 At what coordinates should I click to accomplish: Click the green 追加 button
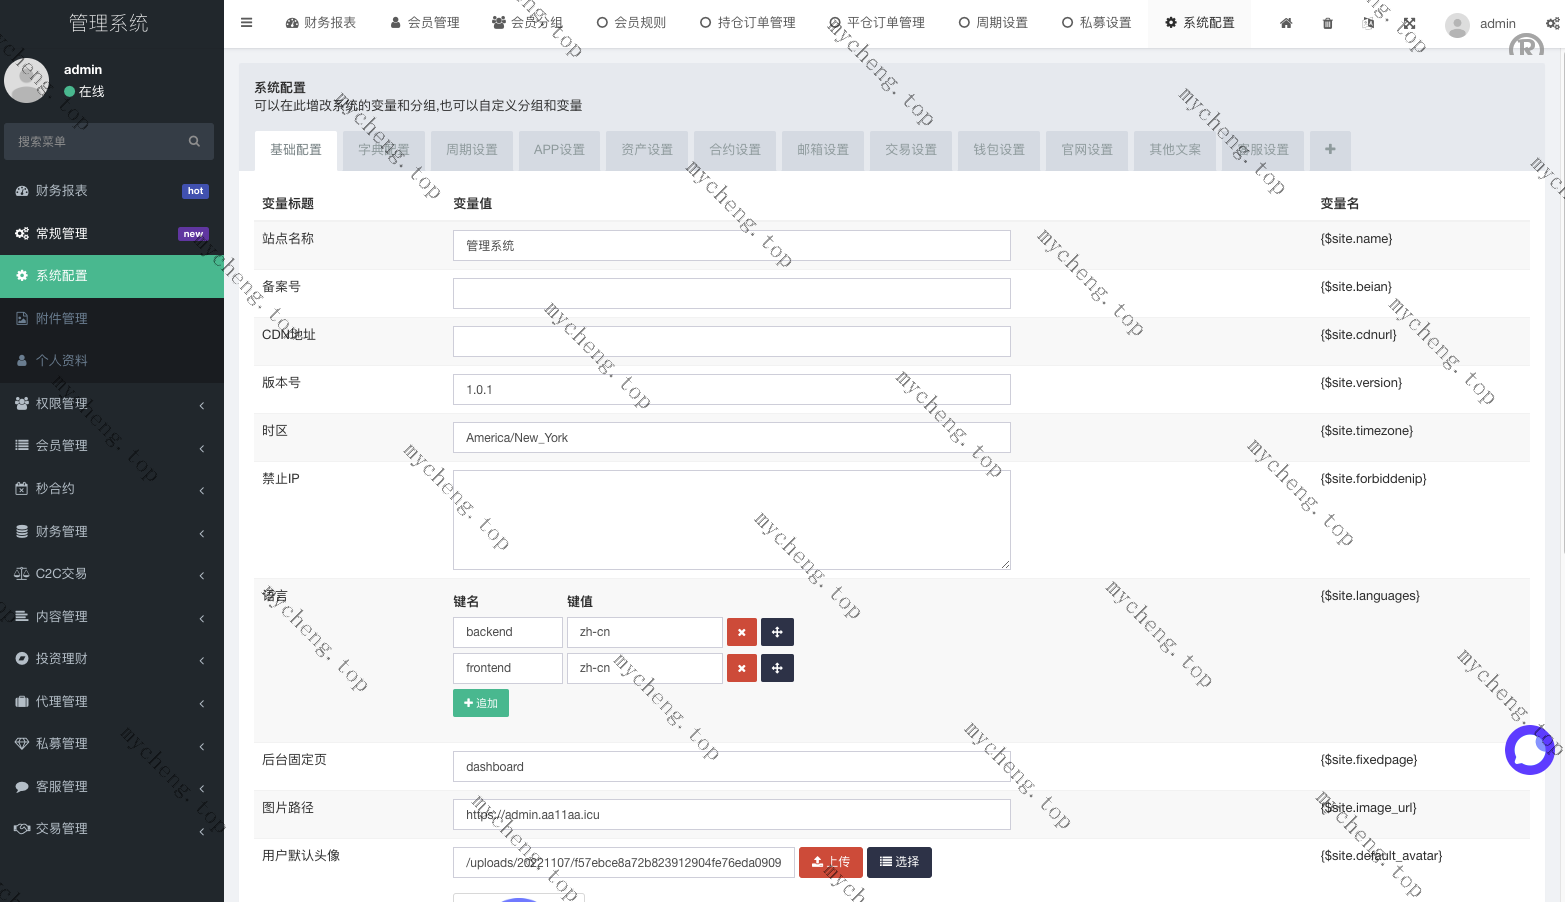point(481,703)
